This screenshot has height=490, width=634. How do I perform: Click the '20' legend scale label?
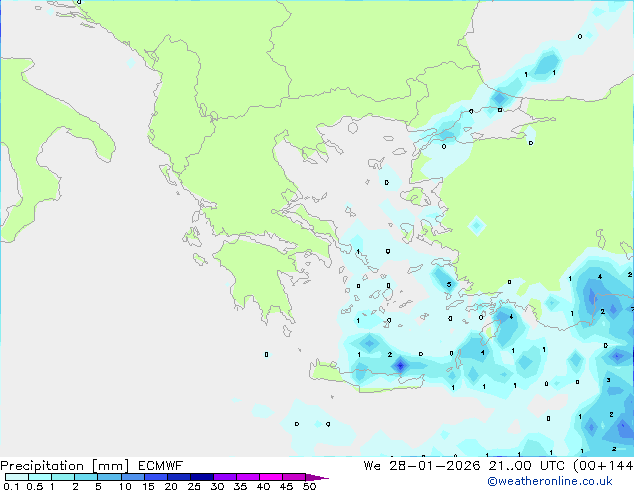[x=171, y=486]
